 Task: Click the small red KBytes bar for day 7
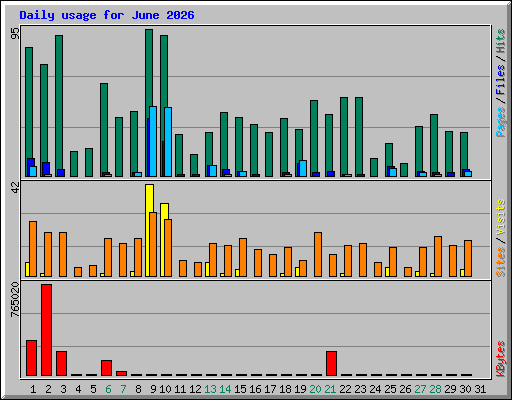click(x=121, y=373)
